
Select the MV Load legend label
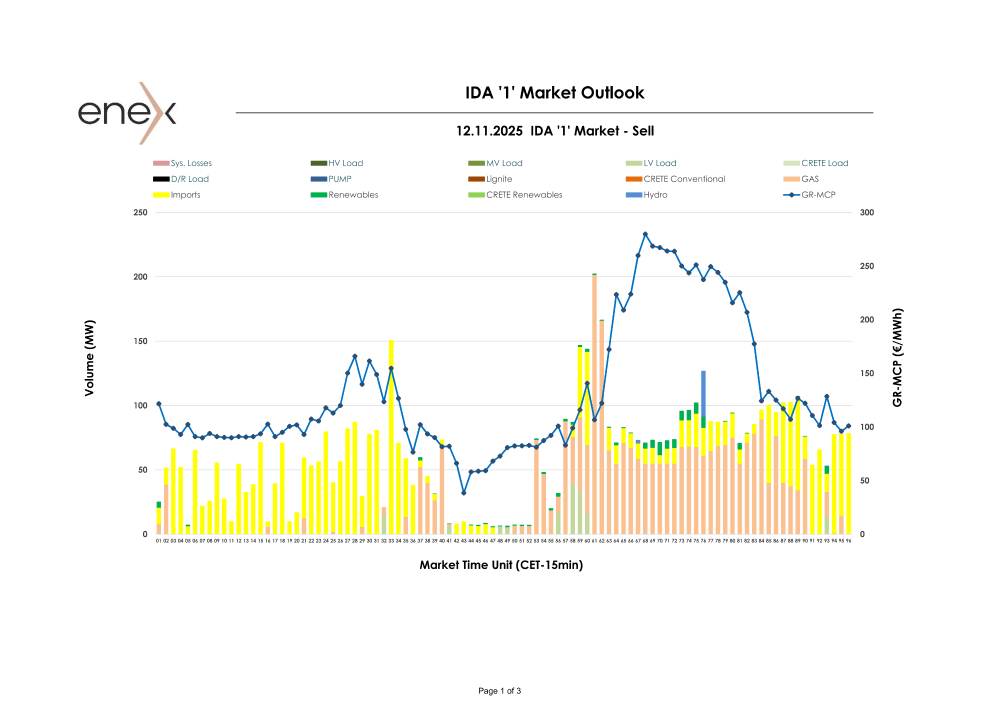[x=504, y=163]
